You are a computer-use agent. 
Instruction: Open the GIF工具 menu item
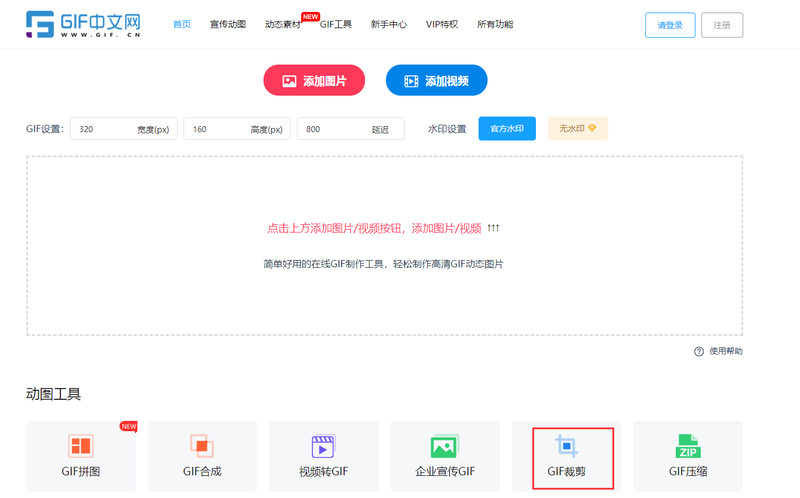click(336, 24)
